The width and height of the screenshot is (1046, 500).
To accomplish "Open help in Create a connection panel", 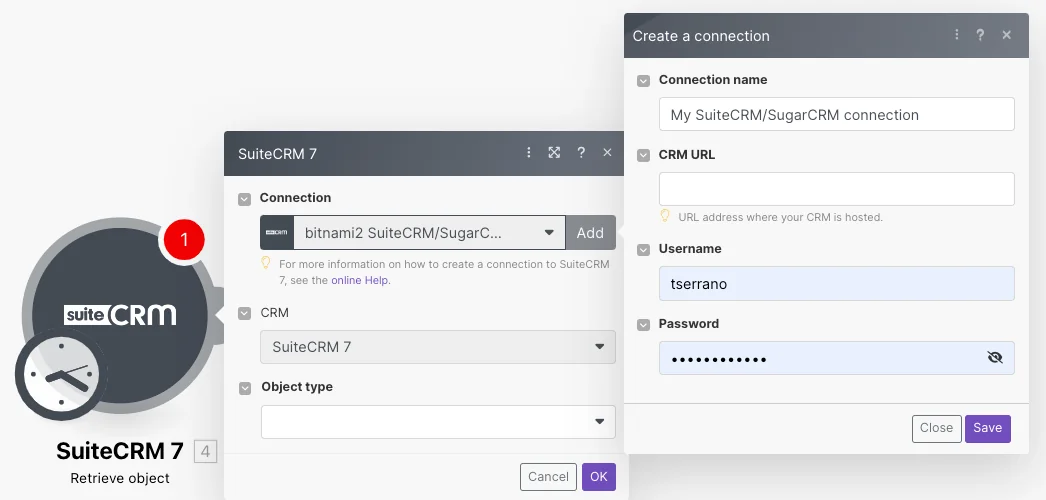I will pyautogui.click(x=980, y=35).
